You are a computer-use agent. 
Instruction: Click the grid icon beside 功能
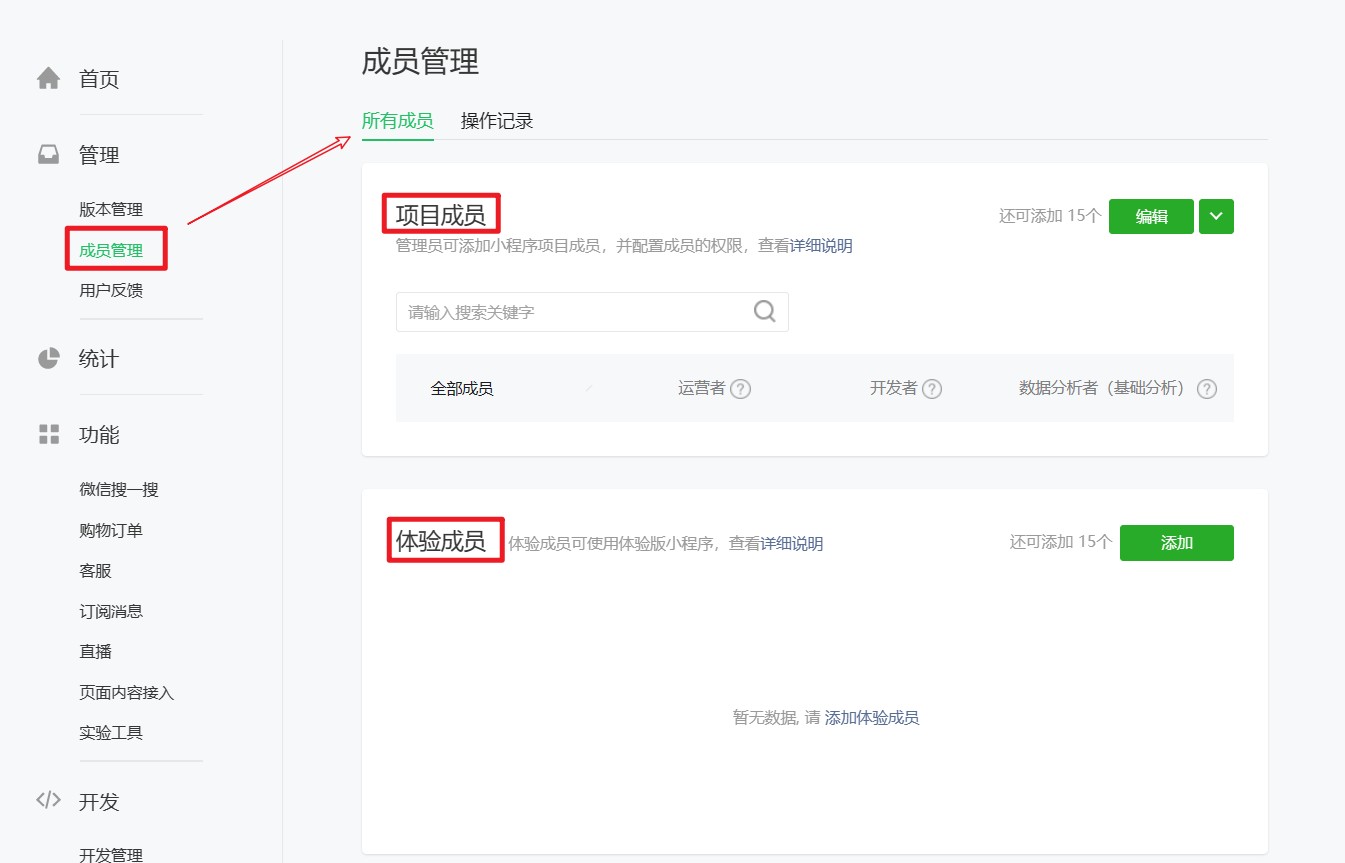click(48, 435)
